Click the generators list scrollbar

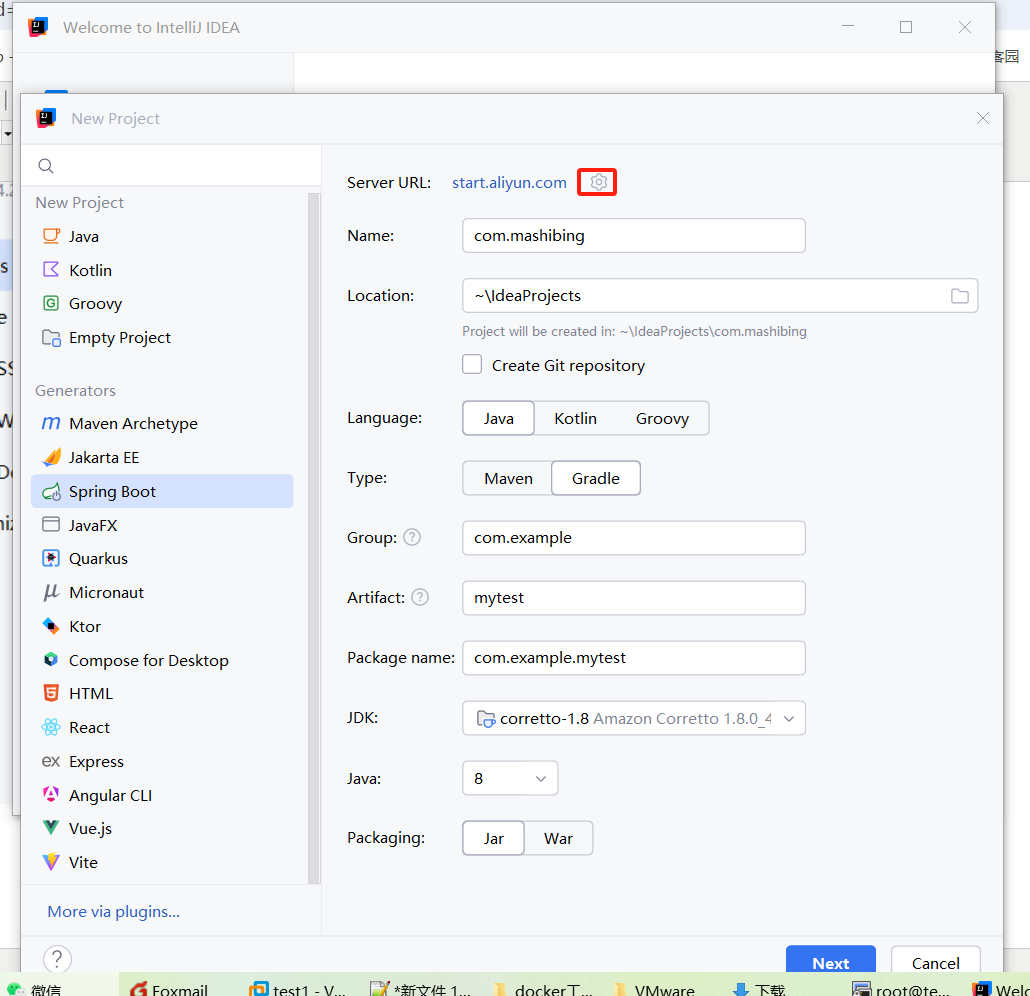(313, 537)
